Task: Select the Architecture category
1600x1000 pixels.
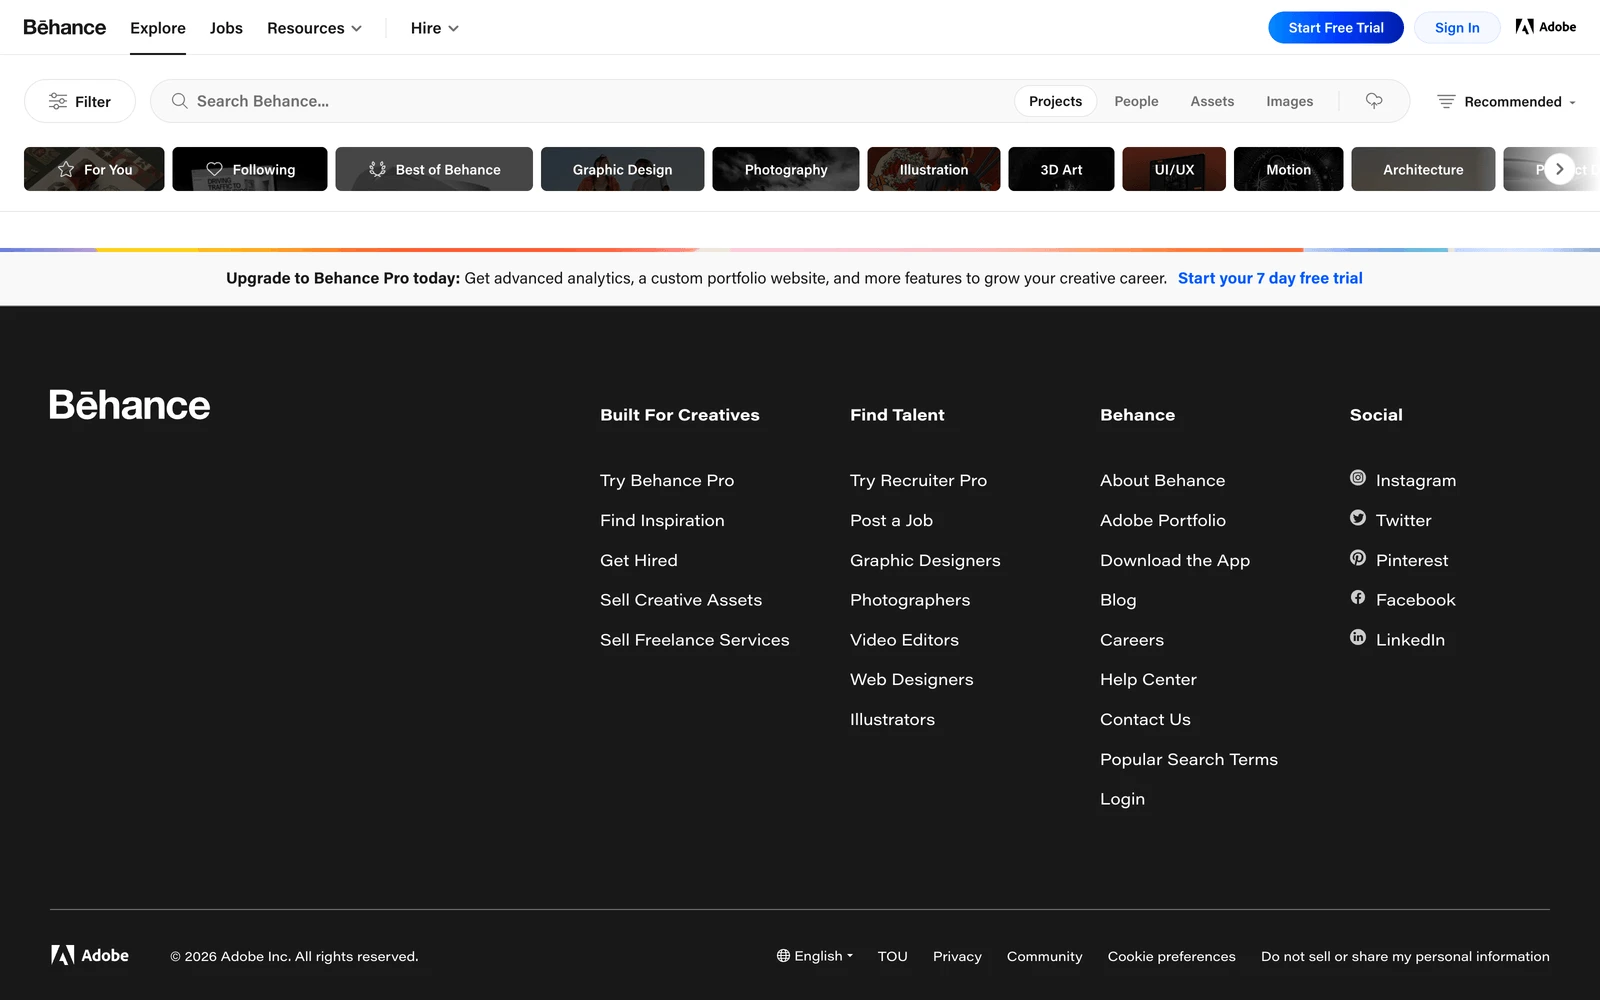Action: click(x=1423, y=169)
